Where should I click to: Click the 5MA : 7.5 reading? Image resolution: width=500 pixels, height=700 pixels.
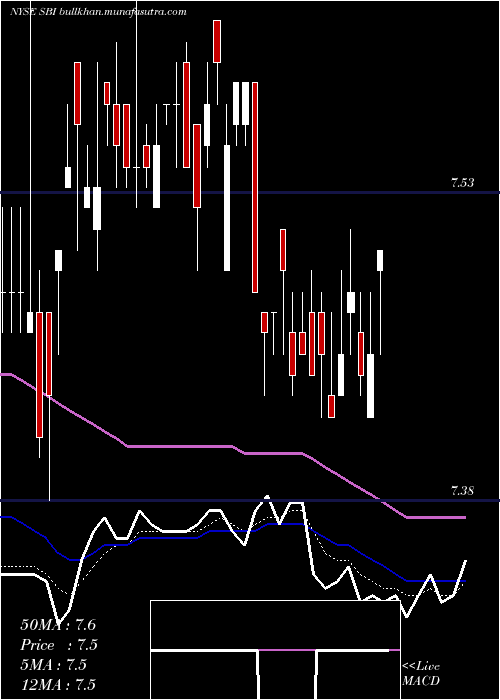[53, 665]
